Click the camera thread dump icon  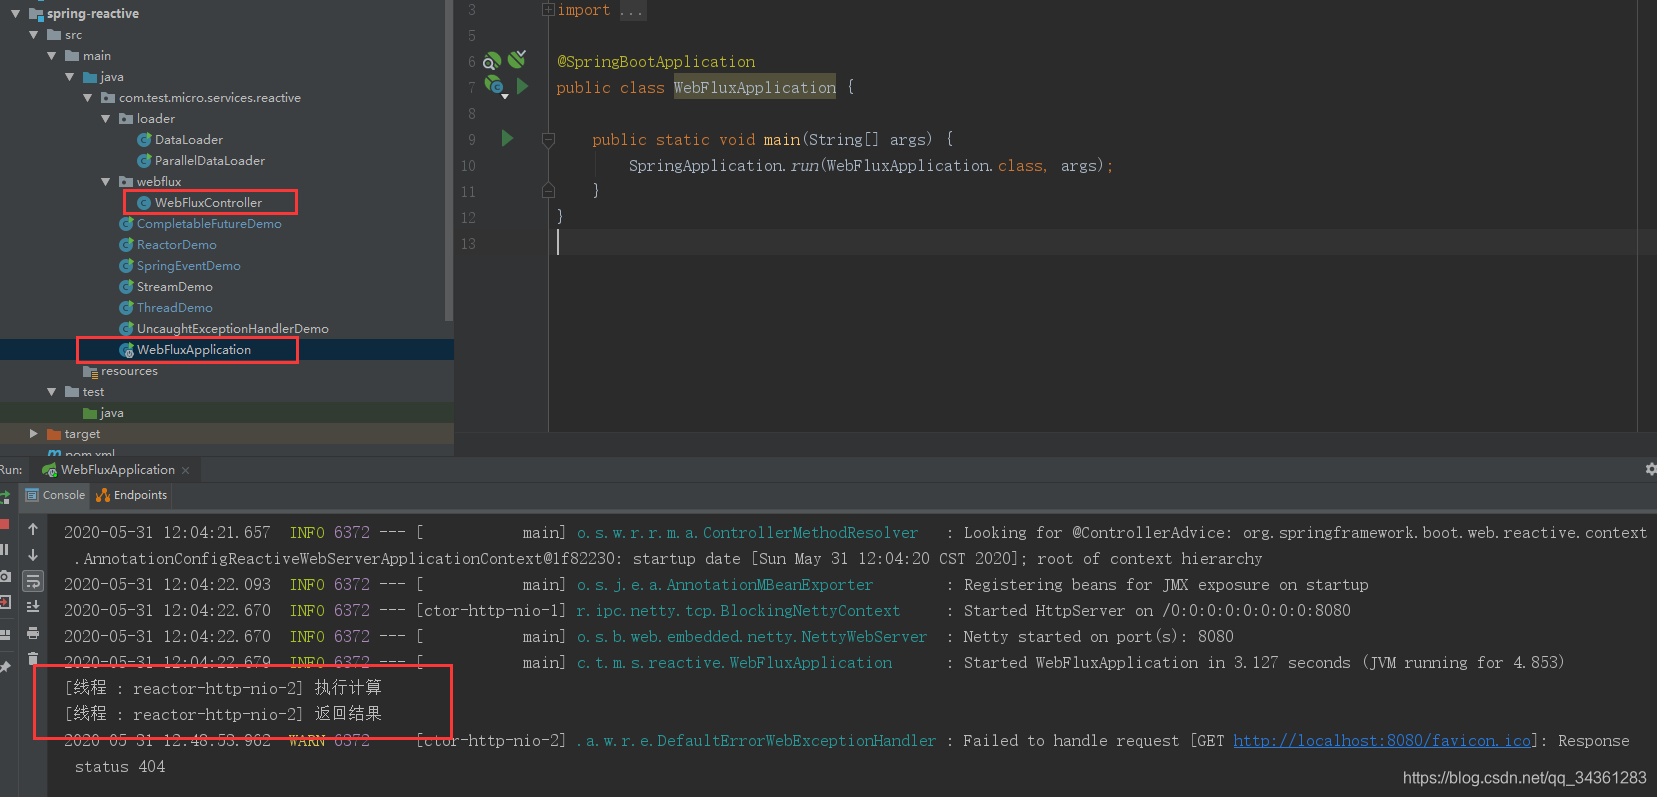(x=4, y=577)
